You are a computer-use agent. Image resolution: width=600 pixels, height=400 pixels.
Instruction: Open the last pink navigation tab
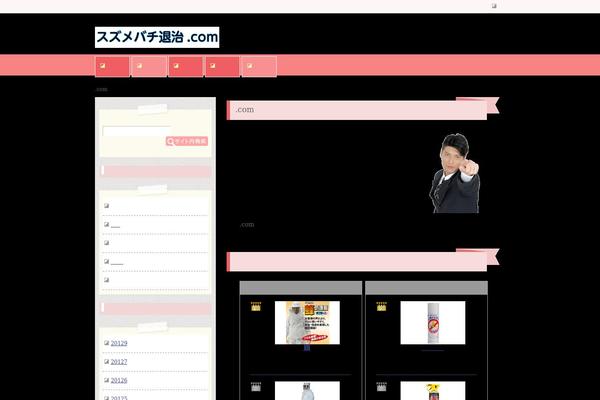pos(259,67)
